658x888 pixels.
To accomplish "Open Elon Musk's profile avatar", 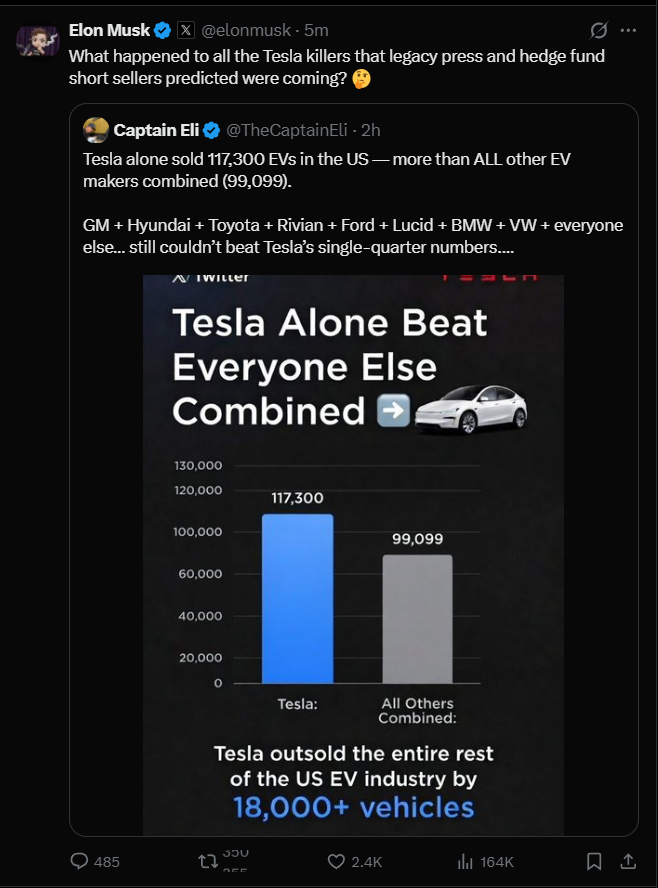I will [36, 42].
